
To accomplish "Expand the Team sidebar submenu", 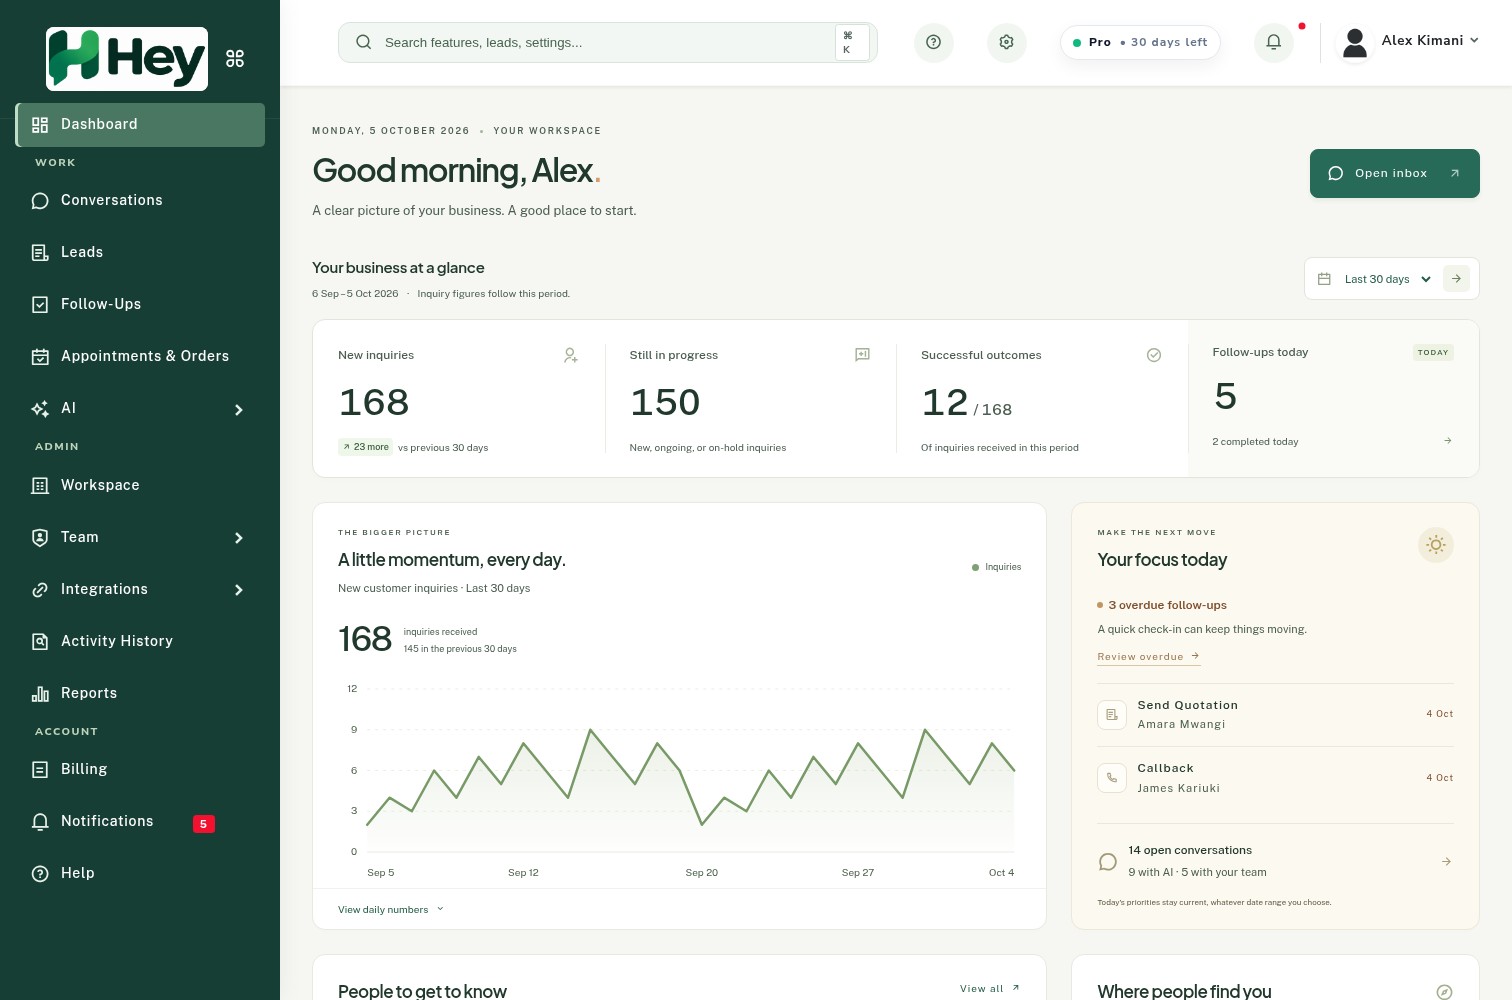I will 239,538.
